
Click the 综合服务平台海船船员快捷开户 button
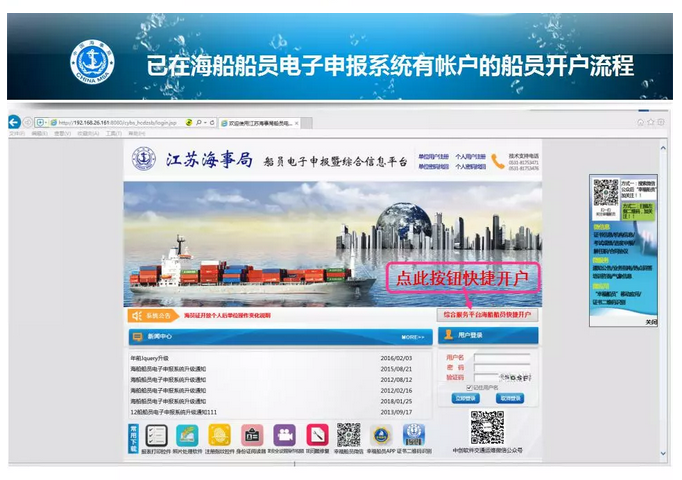tap(487, 314)
